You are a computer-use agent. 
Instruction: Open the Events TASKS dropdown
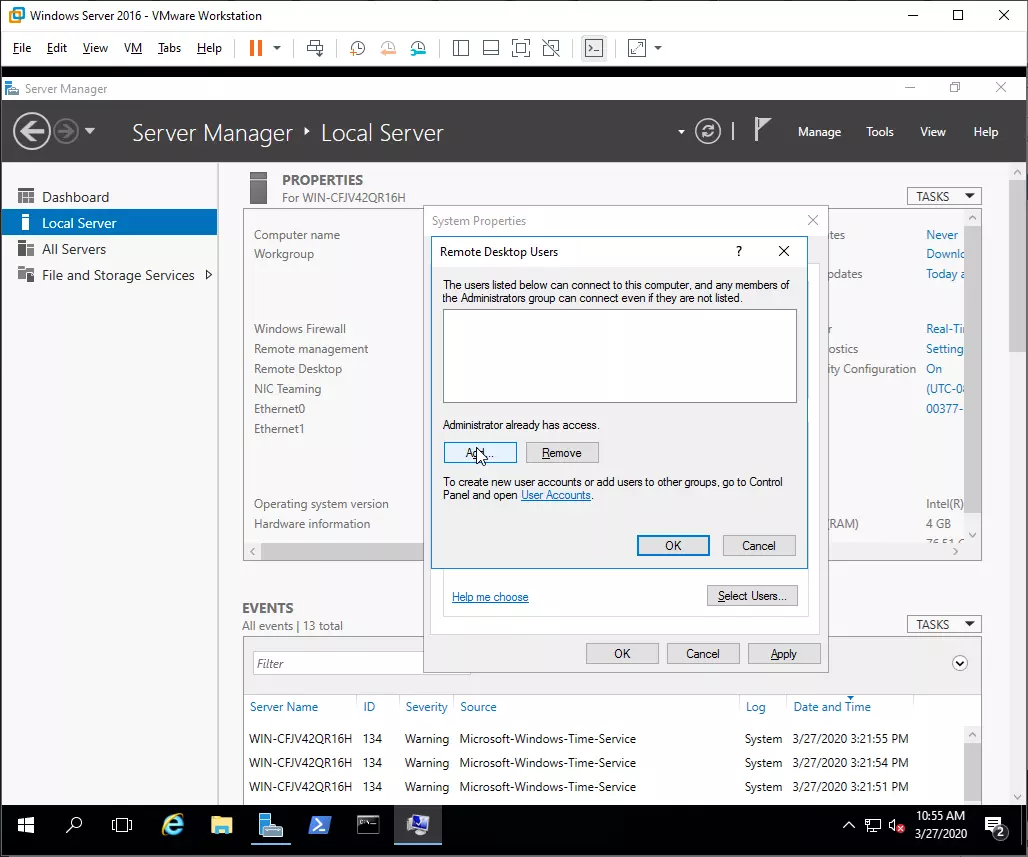(x=944, y=624)
